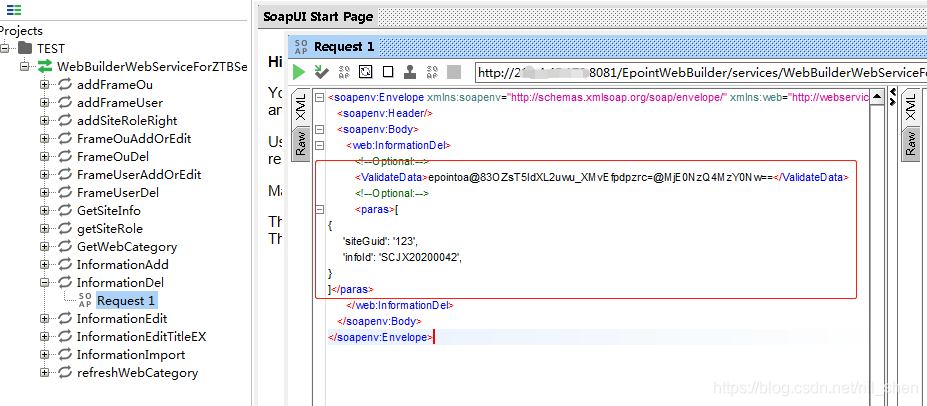
Task: Select the XML tab of request editor
Action: point(300,107)
